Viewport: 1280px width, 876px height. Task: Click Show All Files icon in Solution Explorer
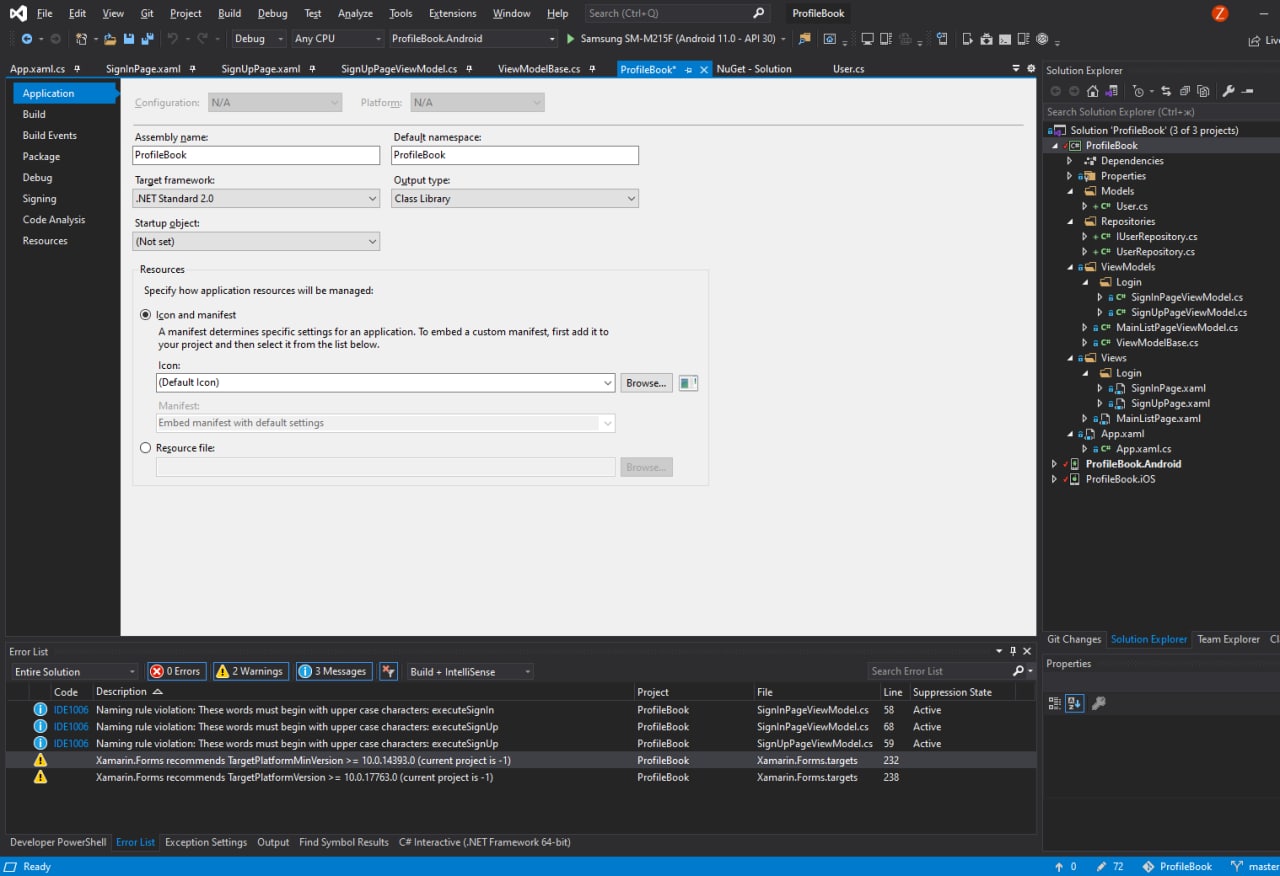[1203, 91]
